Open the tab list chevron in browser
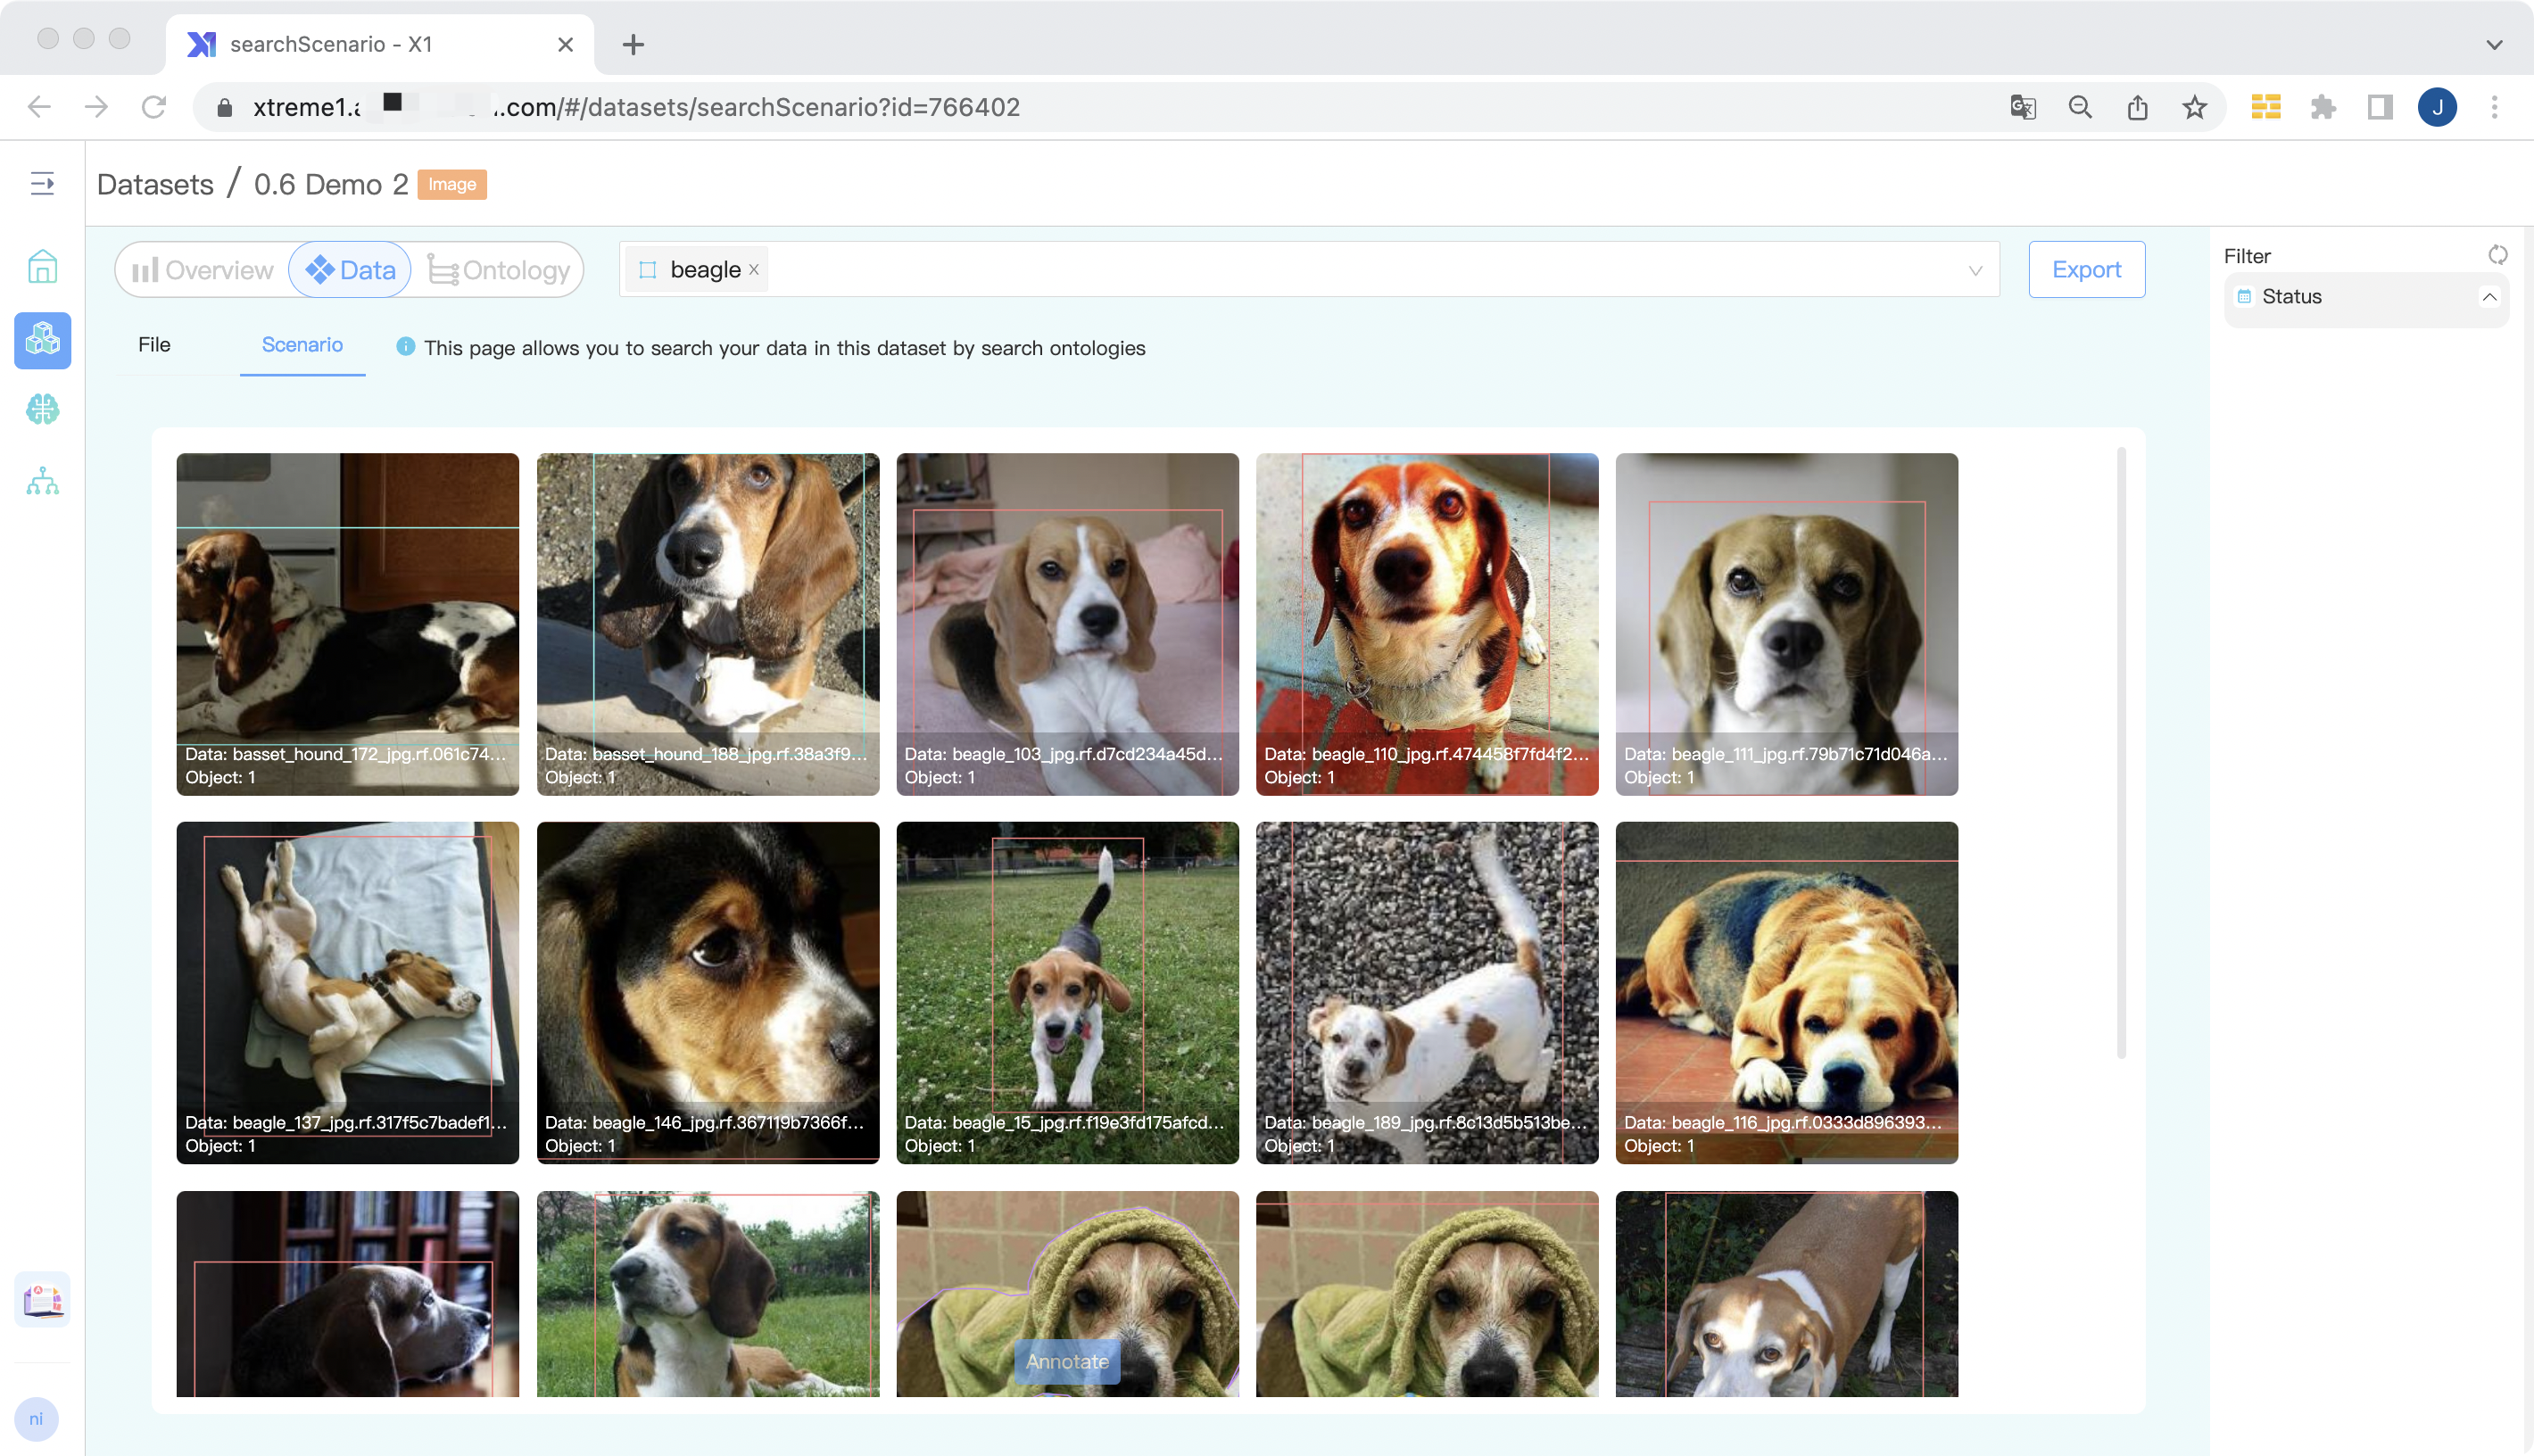The width and height of the screenshot is (2534, 1456). 2493,45
